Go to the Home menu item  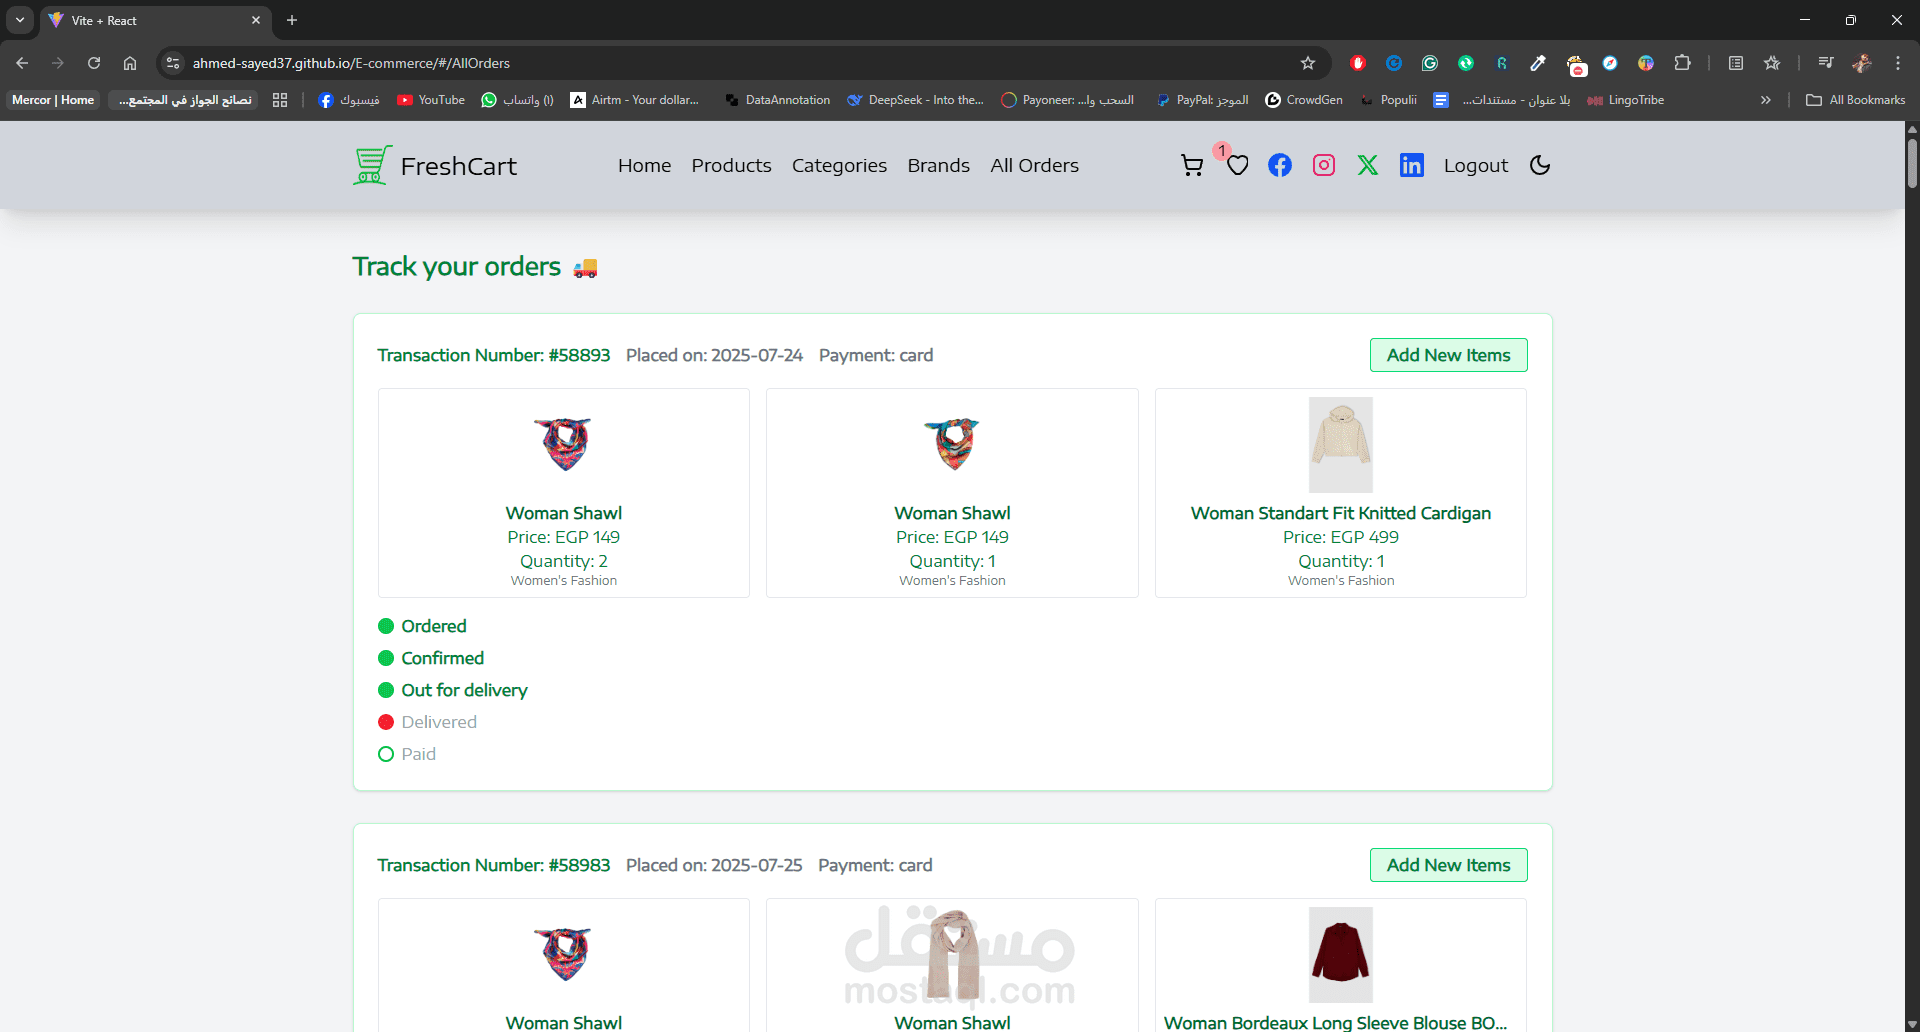(x=644, y=166)
